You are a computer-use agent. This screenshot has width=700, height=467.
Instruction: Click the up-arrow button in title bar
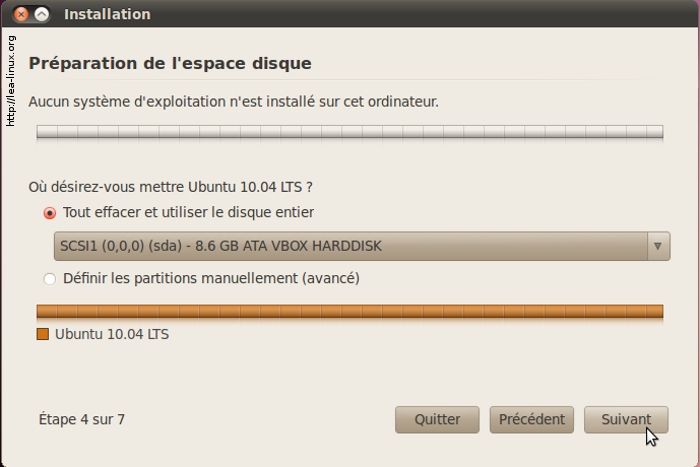click(x=42, y=15)
